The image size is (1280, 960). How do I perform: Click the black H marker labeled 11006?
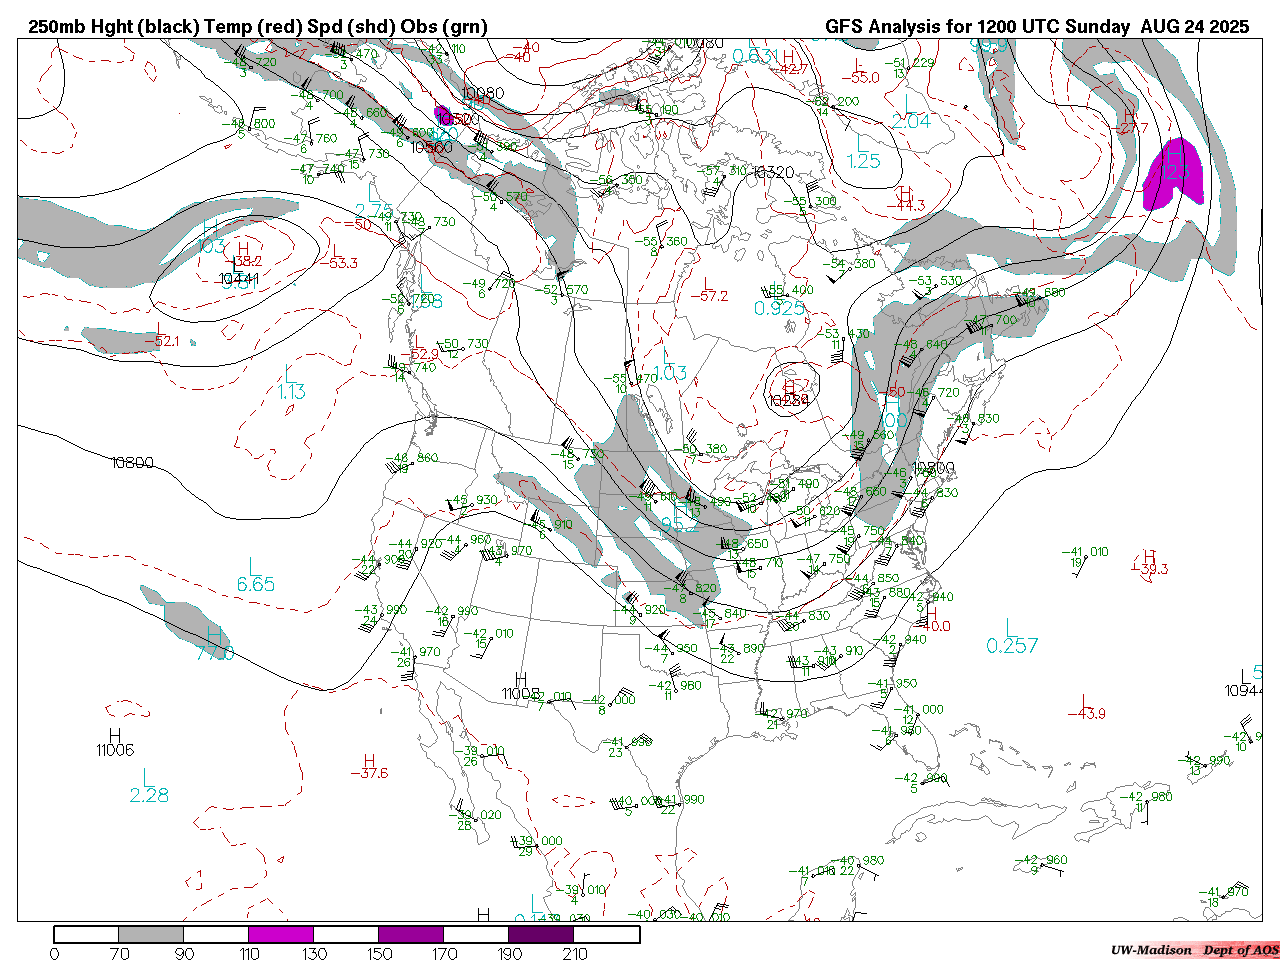[115, 735]
